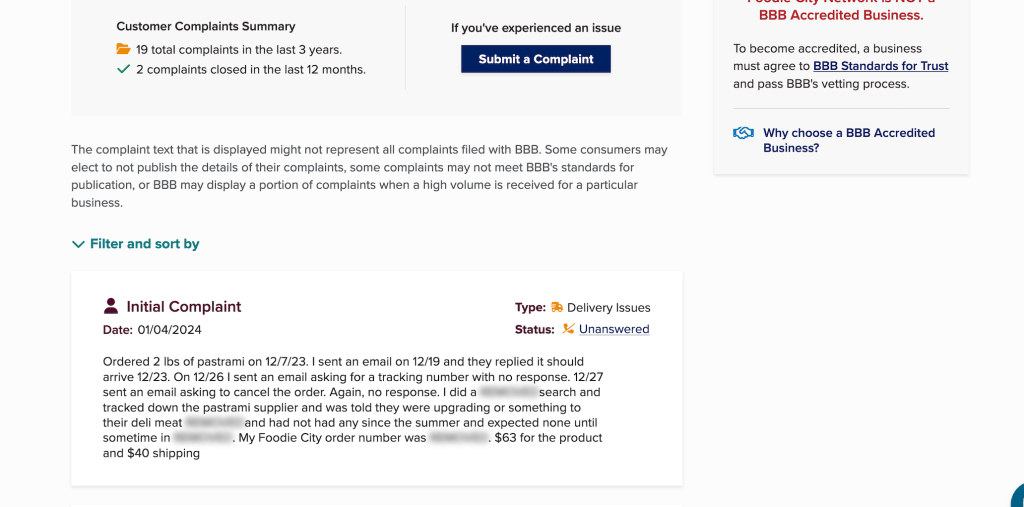Click the complaint date 01/04/2024
Screen dimensions: 1024x507
tap(169, 330)
